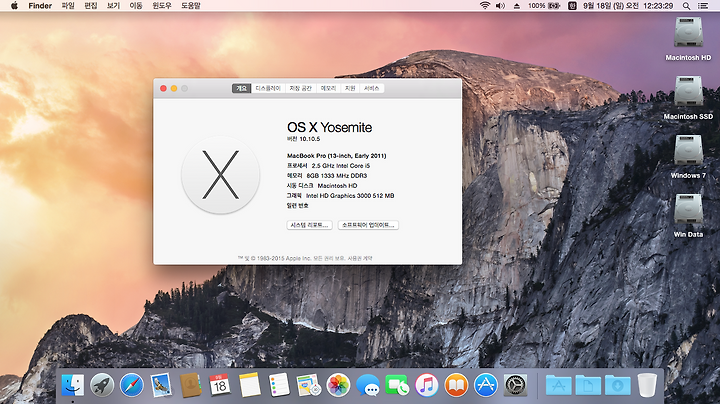The width and height of the screenshot is (720, 404).
Task: Click OS X Yosemite title text
Action: [x=329, y=127]
